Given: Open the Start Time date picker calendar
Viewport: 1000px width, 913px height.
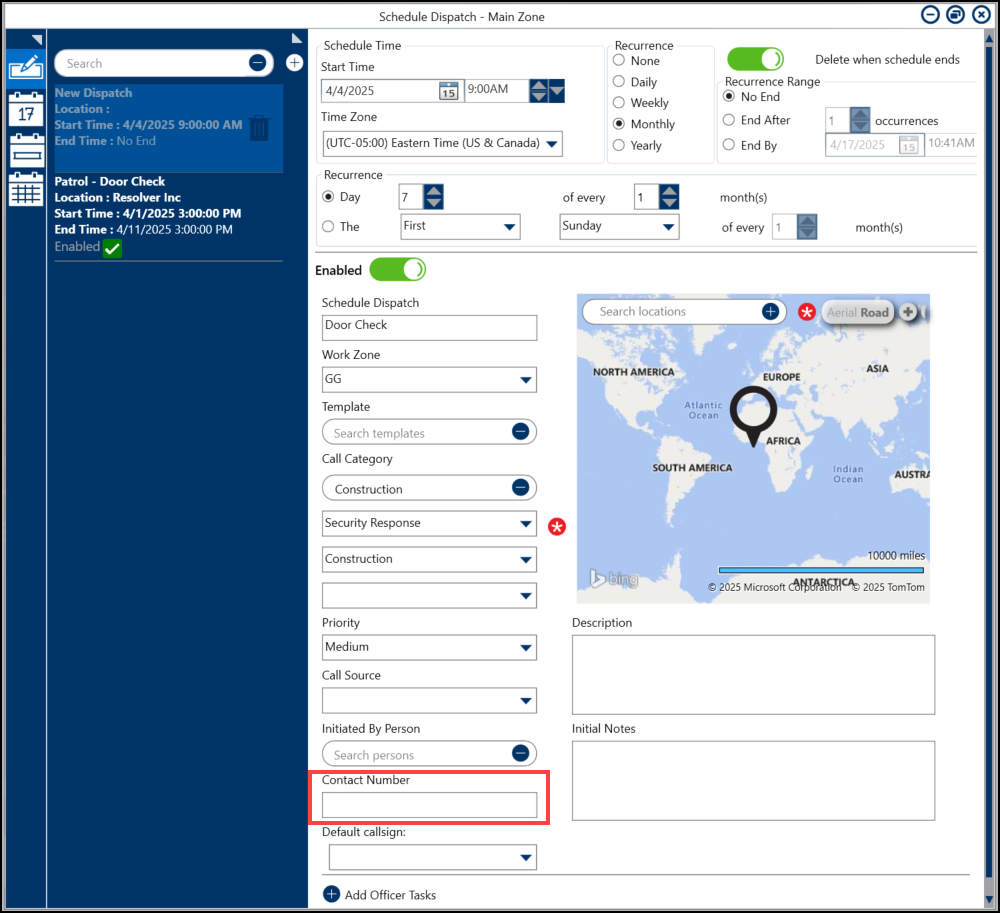Looking at the screenshot, I should pos(449,91).
